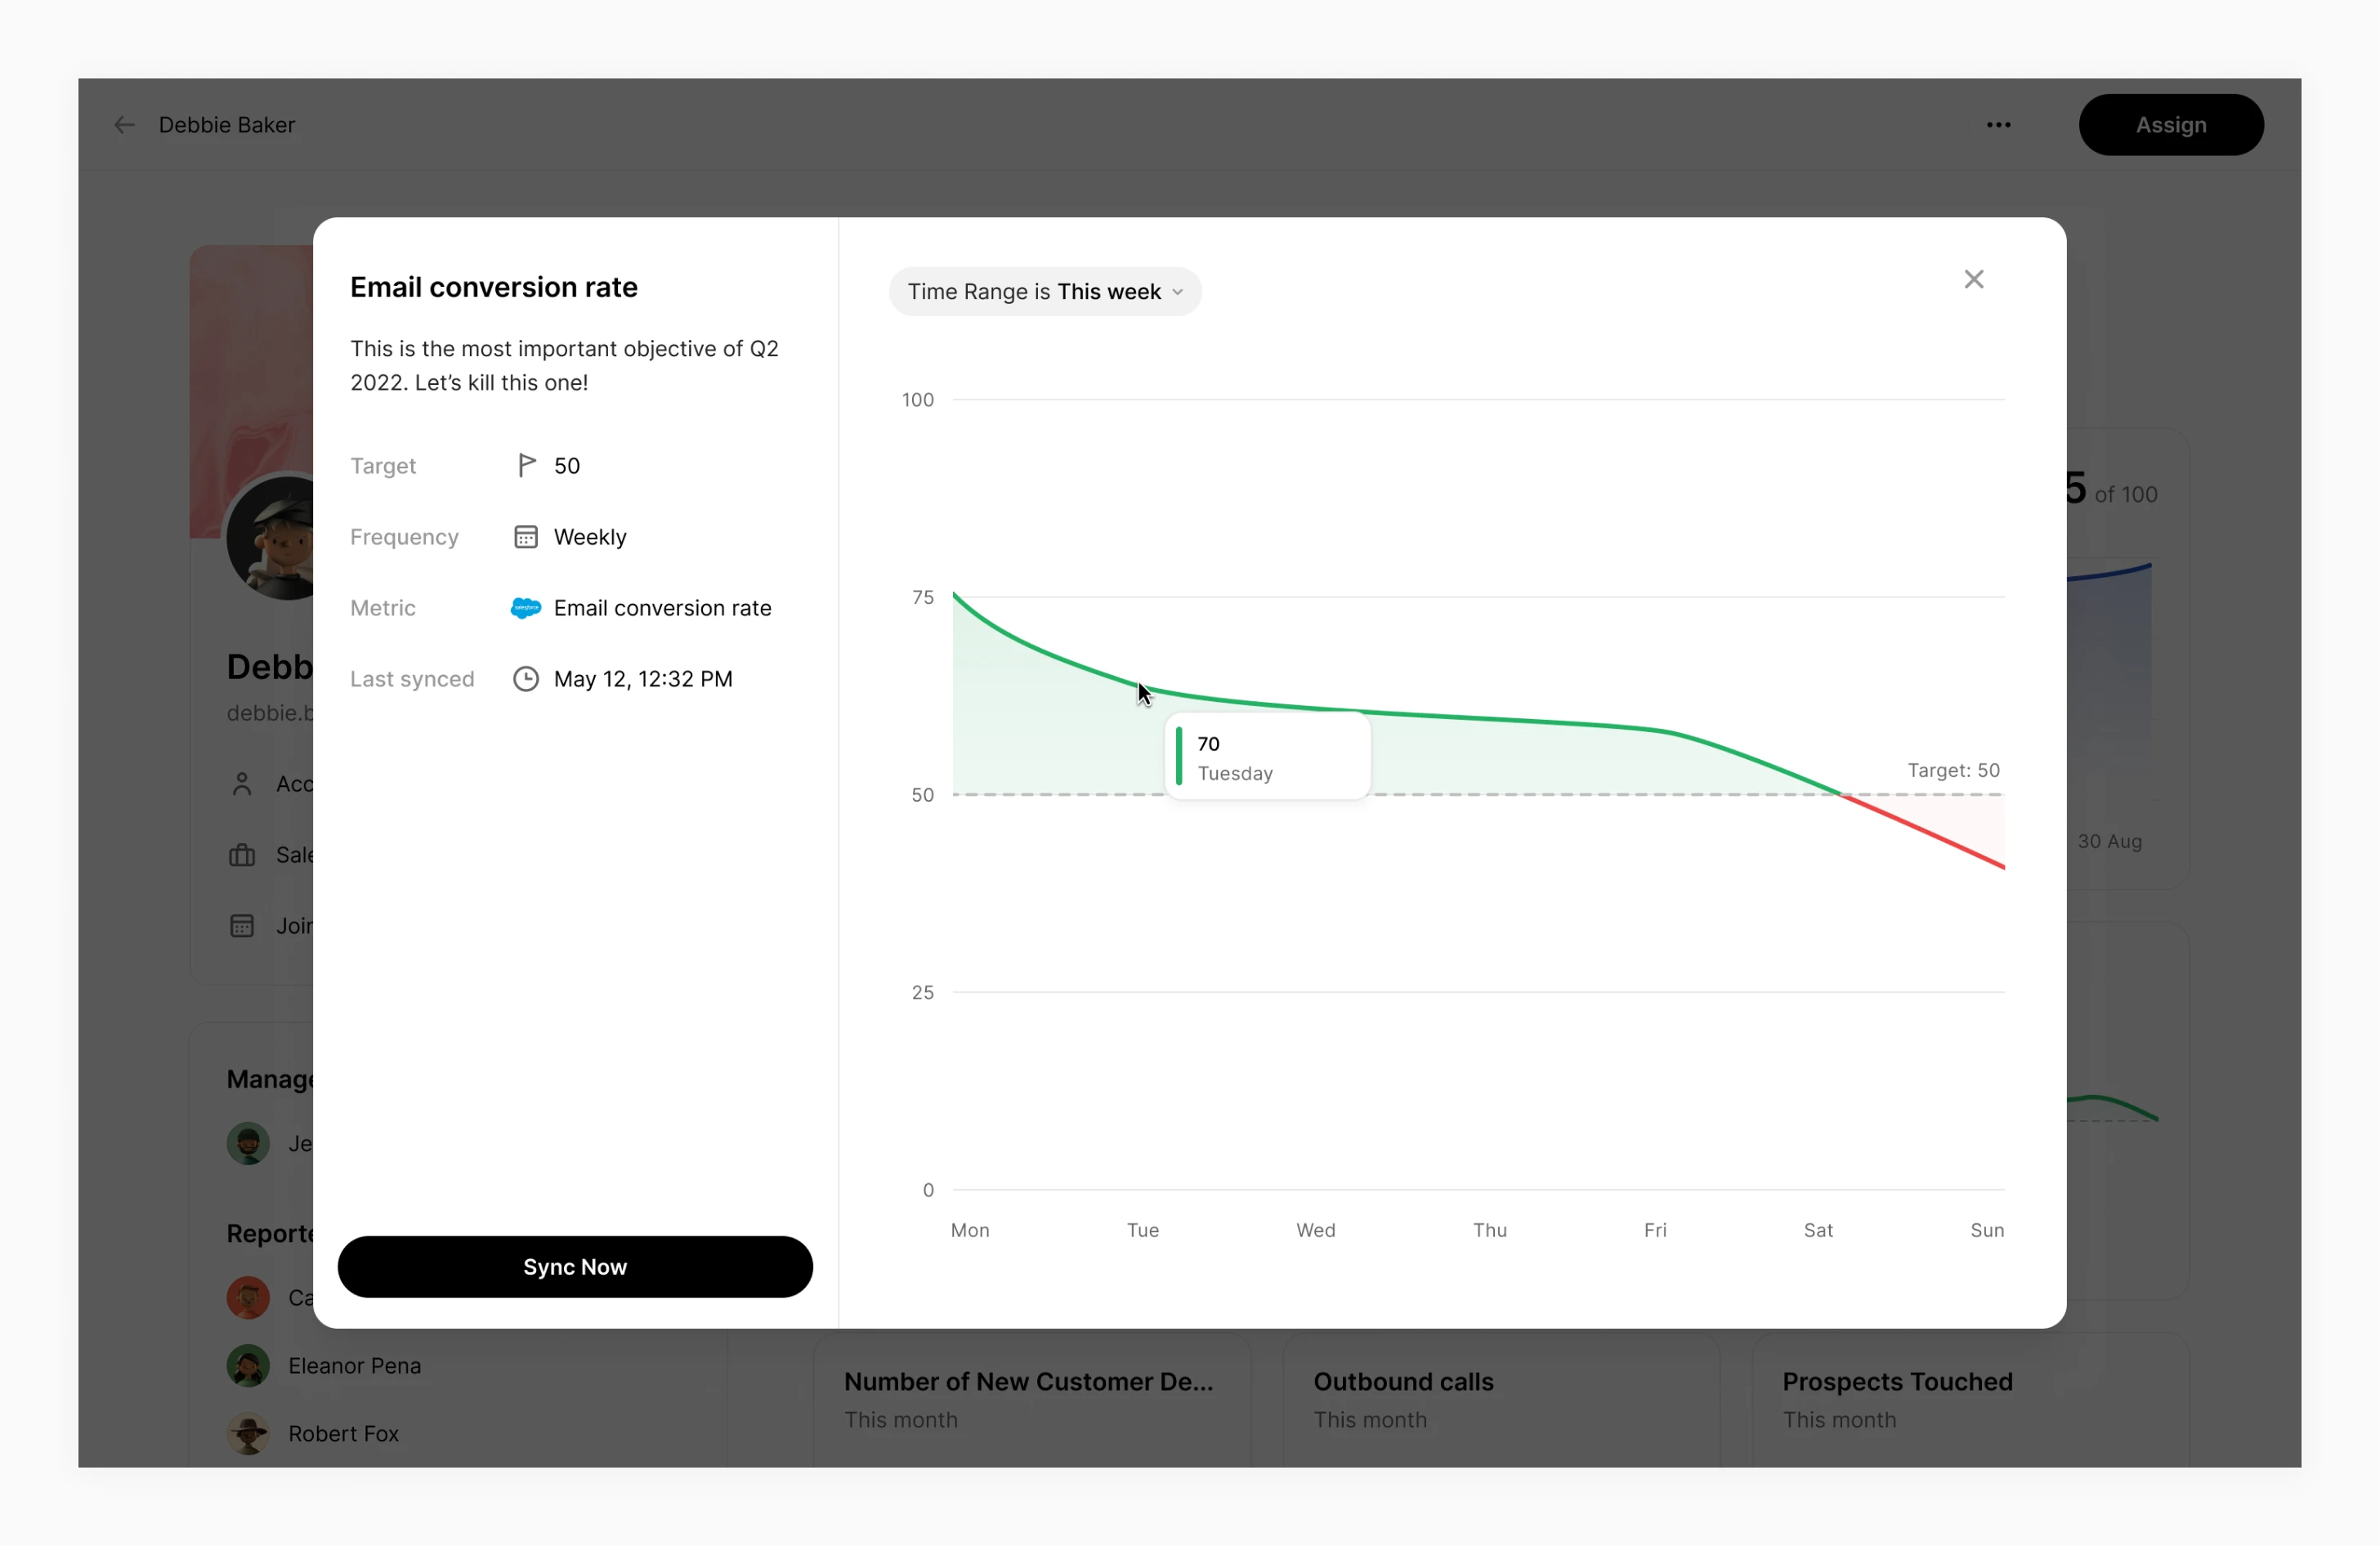Click the back arrow beside Debbie Baker

point(124,125)
